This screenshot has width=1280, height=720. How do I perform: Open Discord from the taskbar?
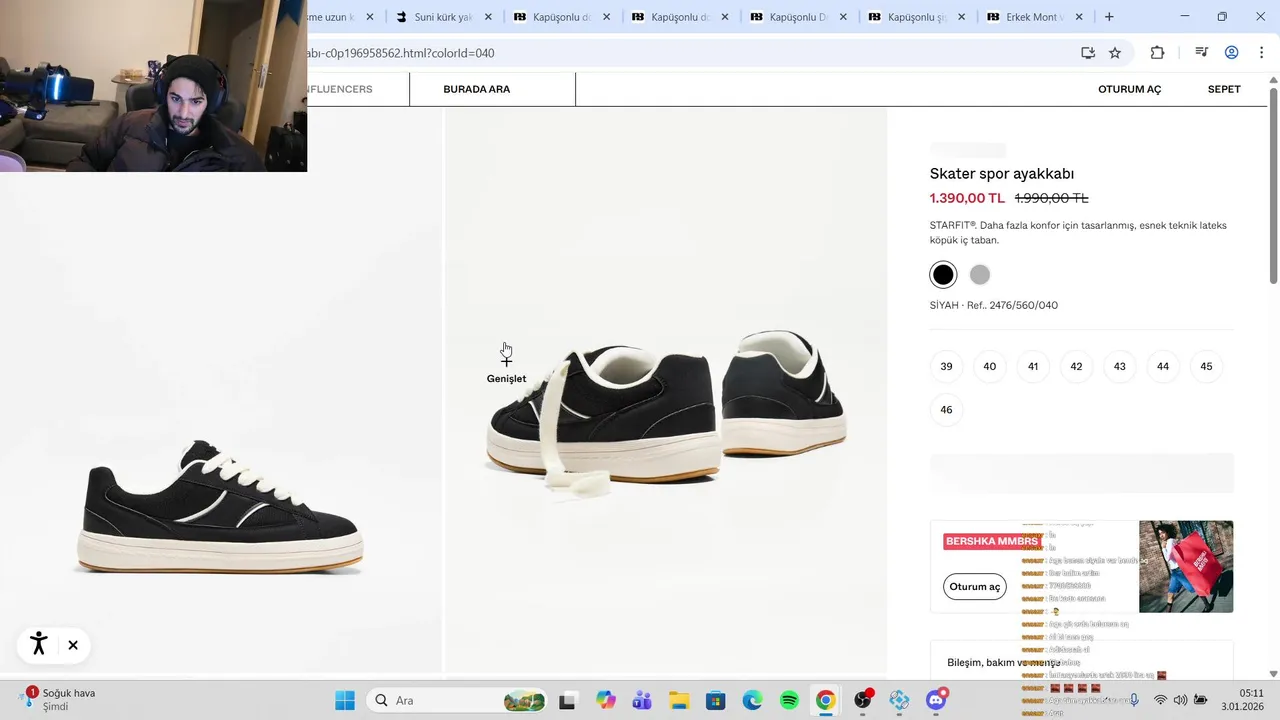936,700
